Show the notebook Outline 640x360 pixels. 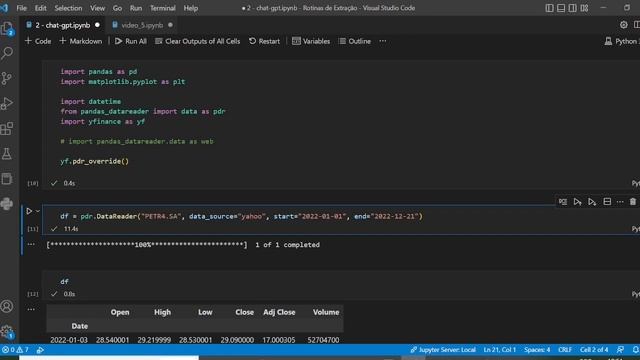[355, 41]
